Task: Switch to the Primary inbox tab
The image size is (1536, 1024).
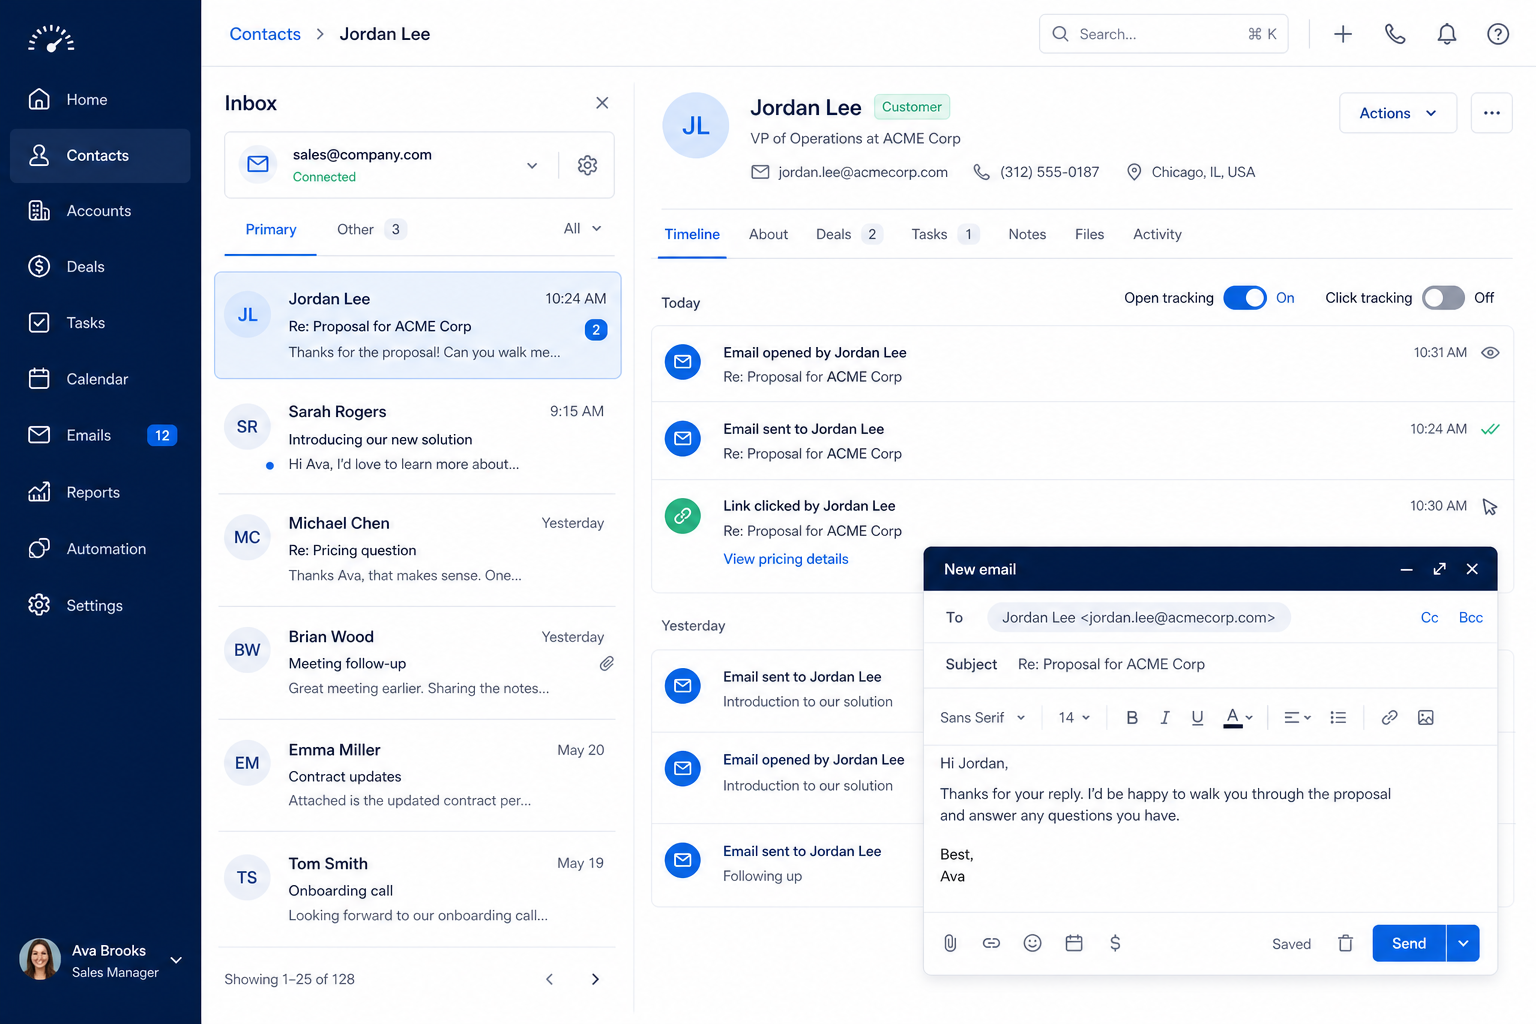Action: [x=271, y=230]
